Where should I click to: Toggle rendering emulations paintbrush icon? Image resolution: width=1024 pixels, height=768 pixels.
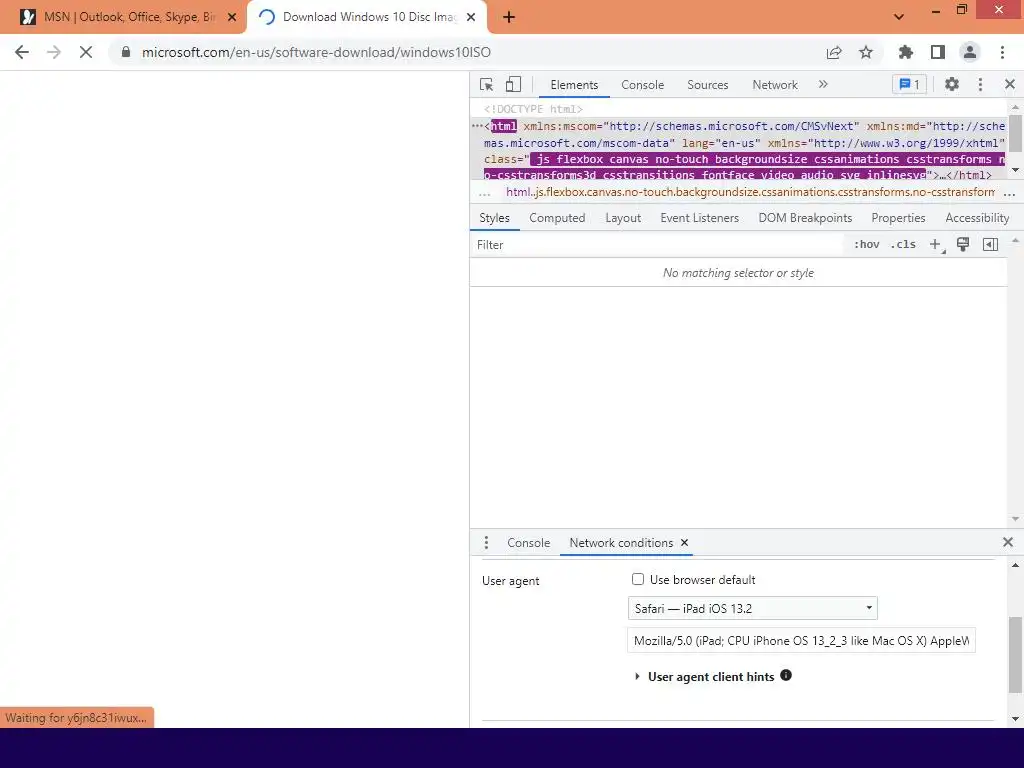coord(963,244)
